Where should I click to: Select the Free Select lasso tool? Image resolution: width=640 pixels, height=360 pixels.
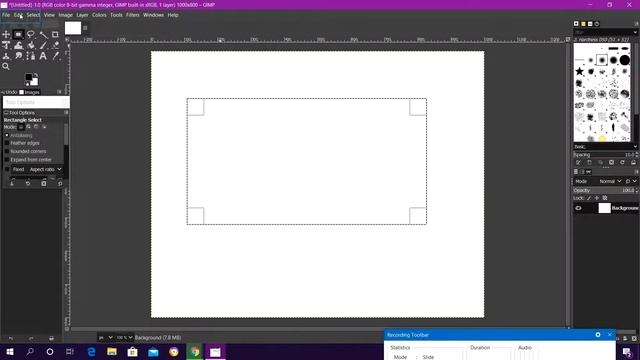click(31, 34)
